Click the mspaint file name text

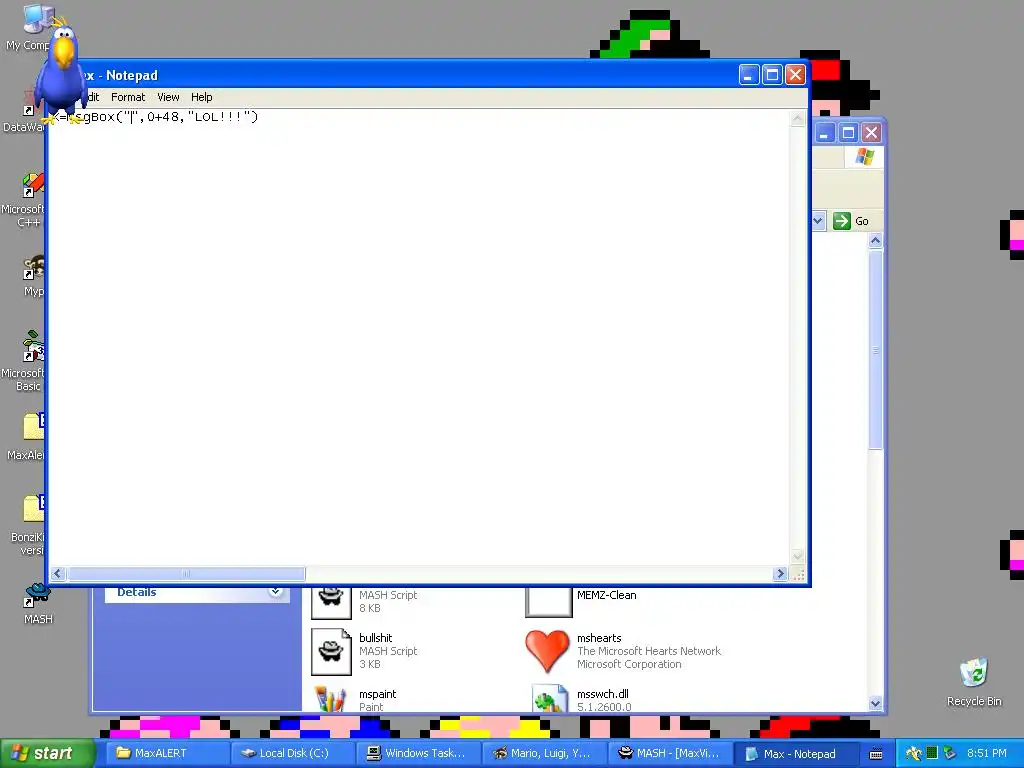[377, 694]
